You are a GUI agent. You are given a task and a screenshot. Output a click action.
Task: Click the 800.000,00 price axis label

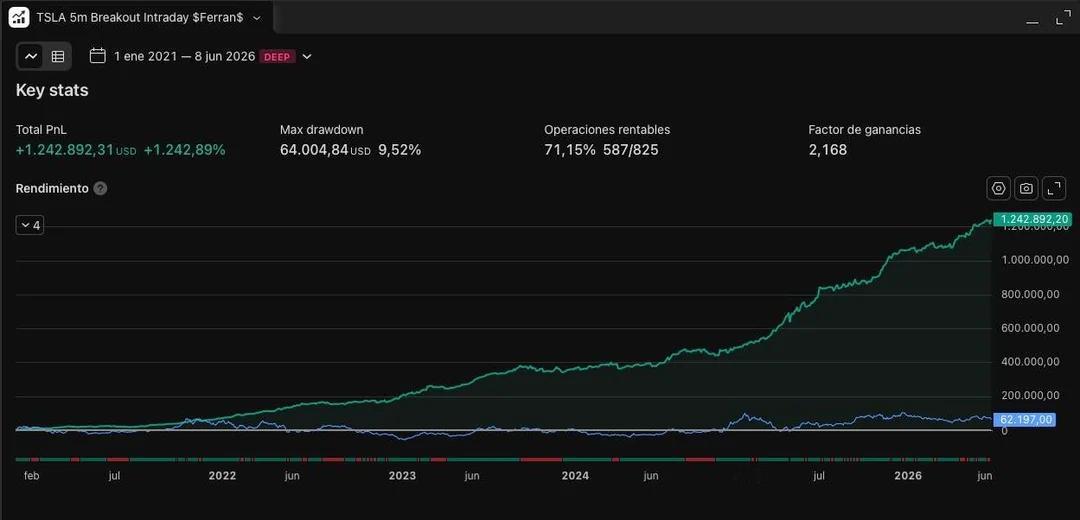click(x=1030, y=294)
